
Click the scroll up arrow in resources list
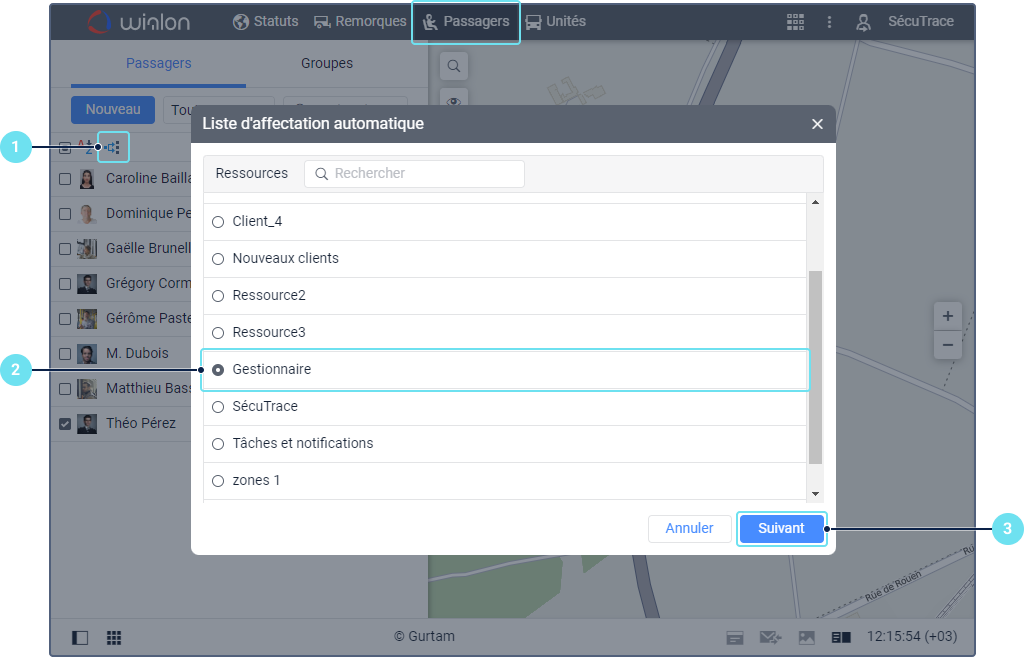click(815, 202)
